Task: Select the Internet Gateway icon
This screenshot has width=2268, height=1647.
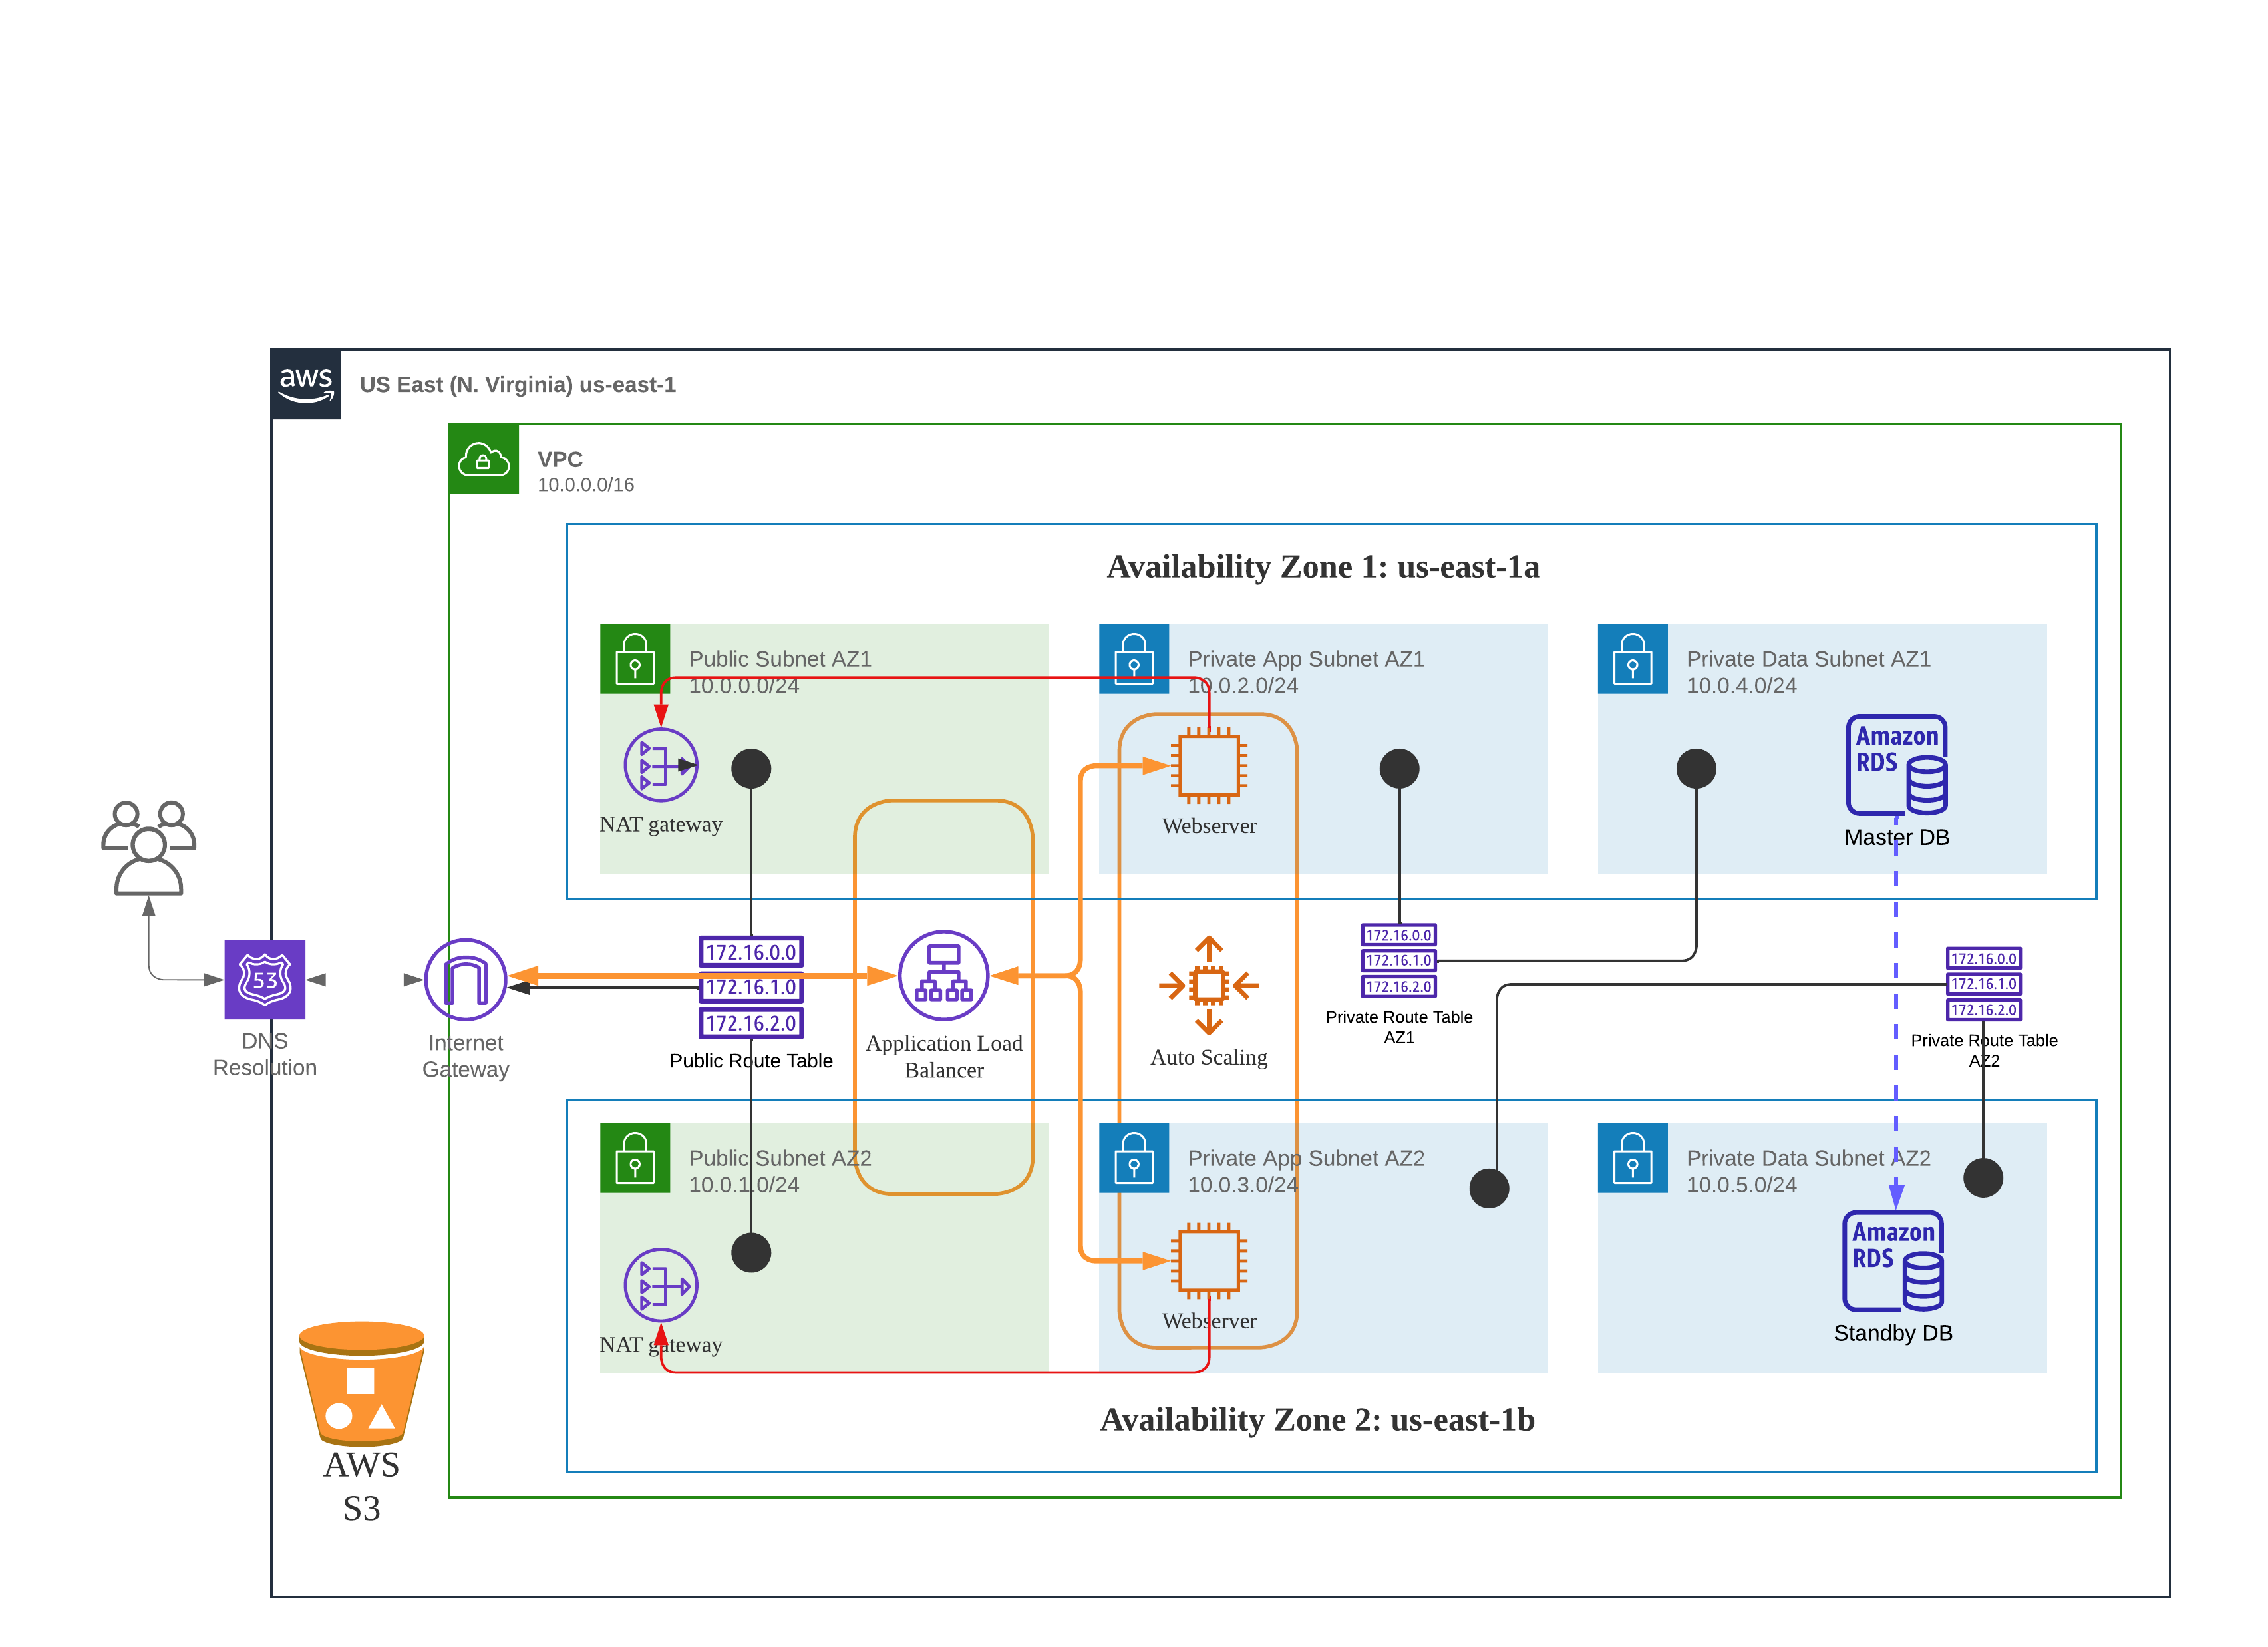Action: pyautogui.click(x=465, y=979)
